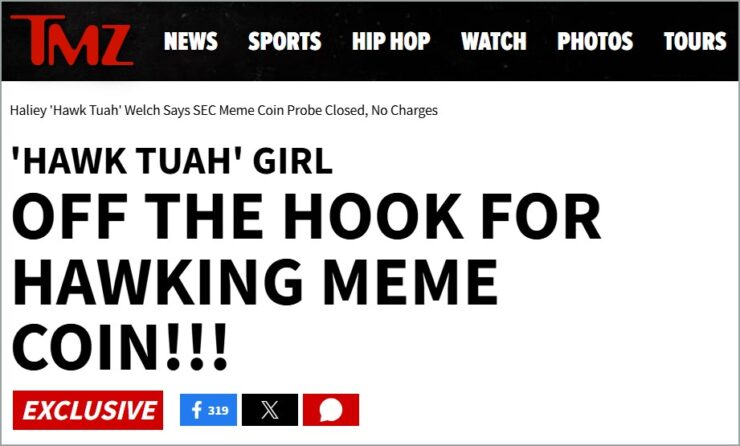Open the SPORTS section
The height and width of the screenshot is (446, 740).
285,41
